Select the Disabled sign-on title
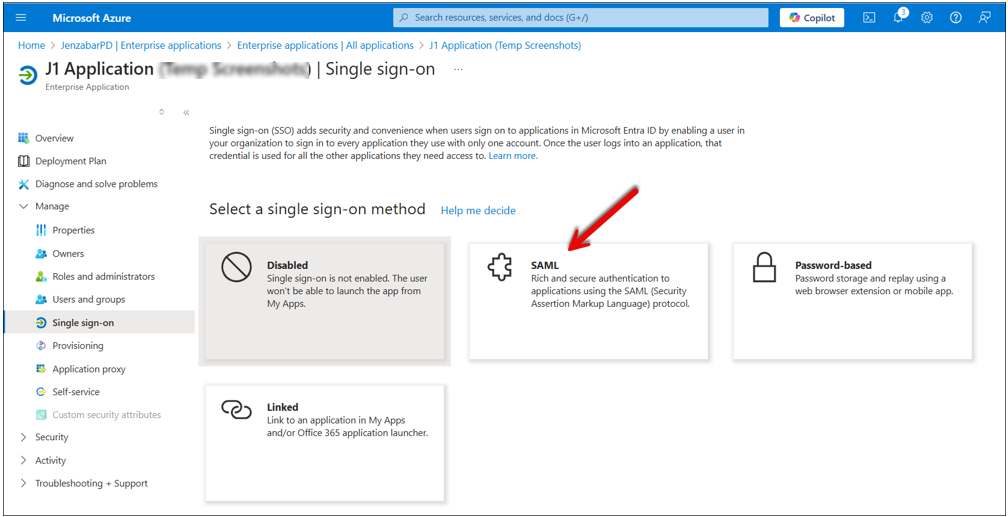Image resolution: width=1008 pixels, height=517 pixels. [287, 265]
